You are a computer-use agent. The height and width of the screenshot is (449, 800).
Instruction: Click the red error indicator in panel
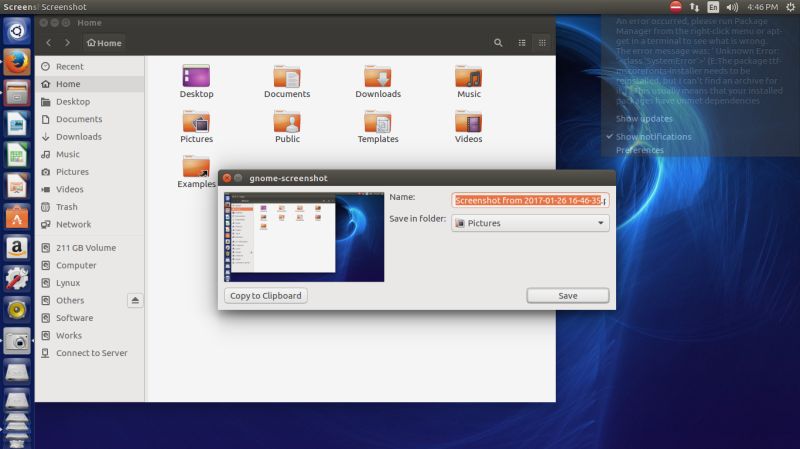tap(676, 7)
